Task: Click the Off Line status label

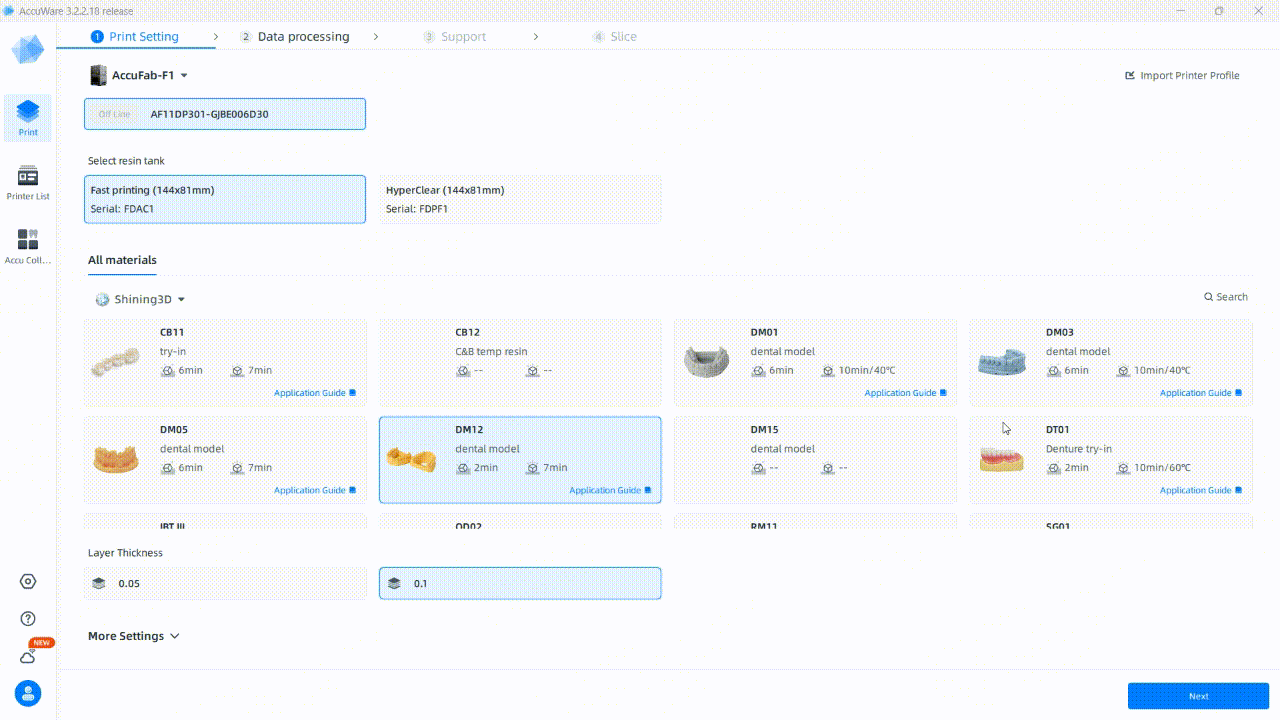Action: [x=114, y=114]
